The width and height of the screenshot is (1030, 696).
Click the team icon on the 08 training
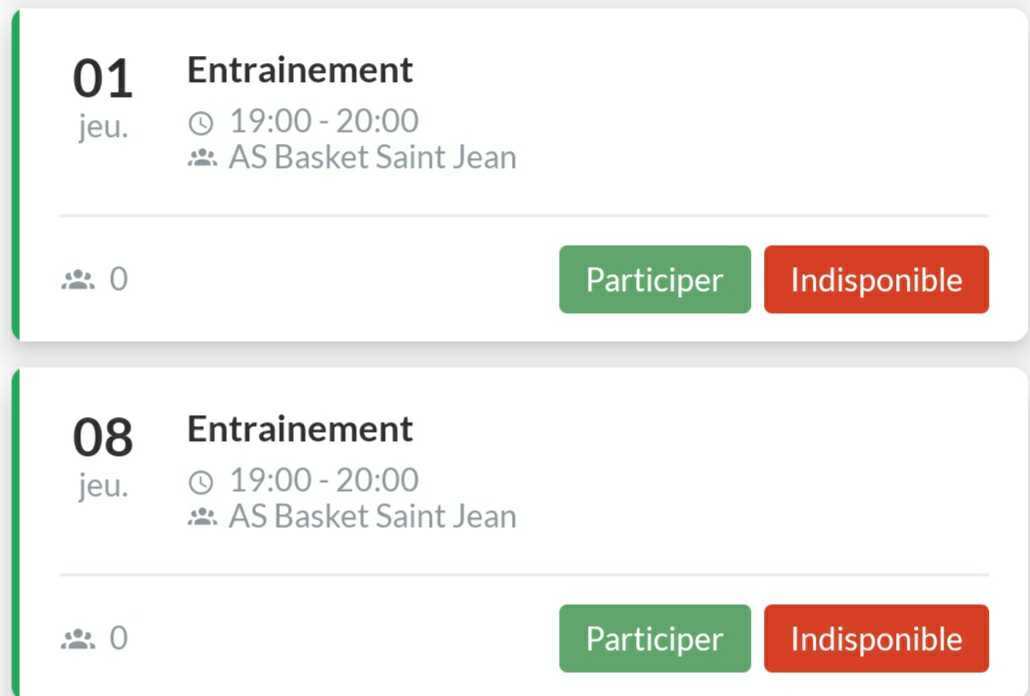click(x=202, y=517)
